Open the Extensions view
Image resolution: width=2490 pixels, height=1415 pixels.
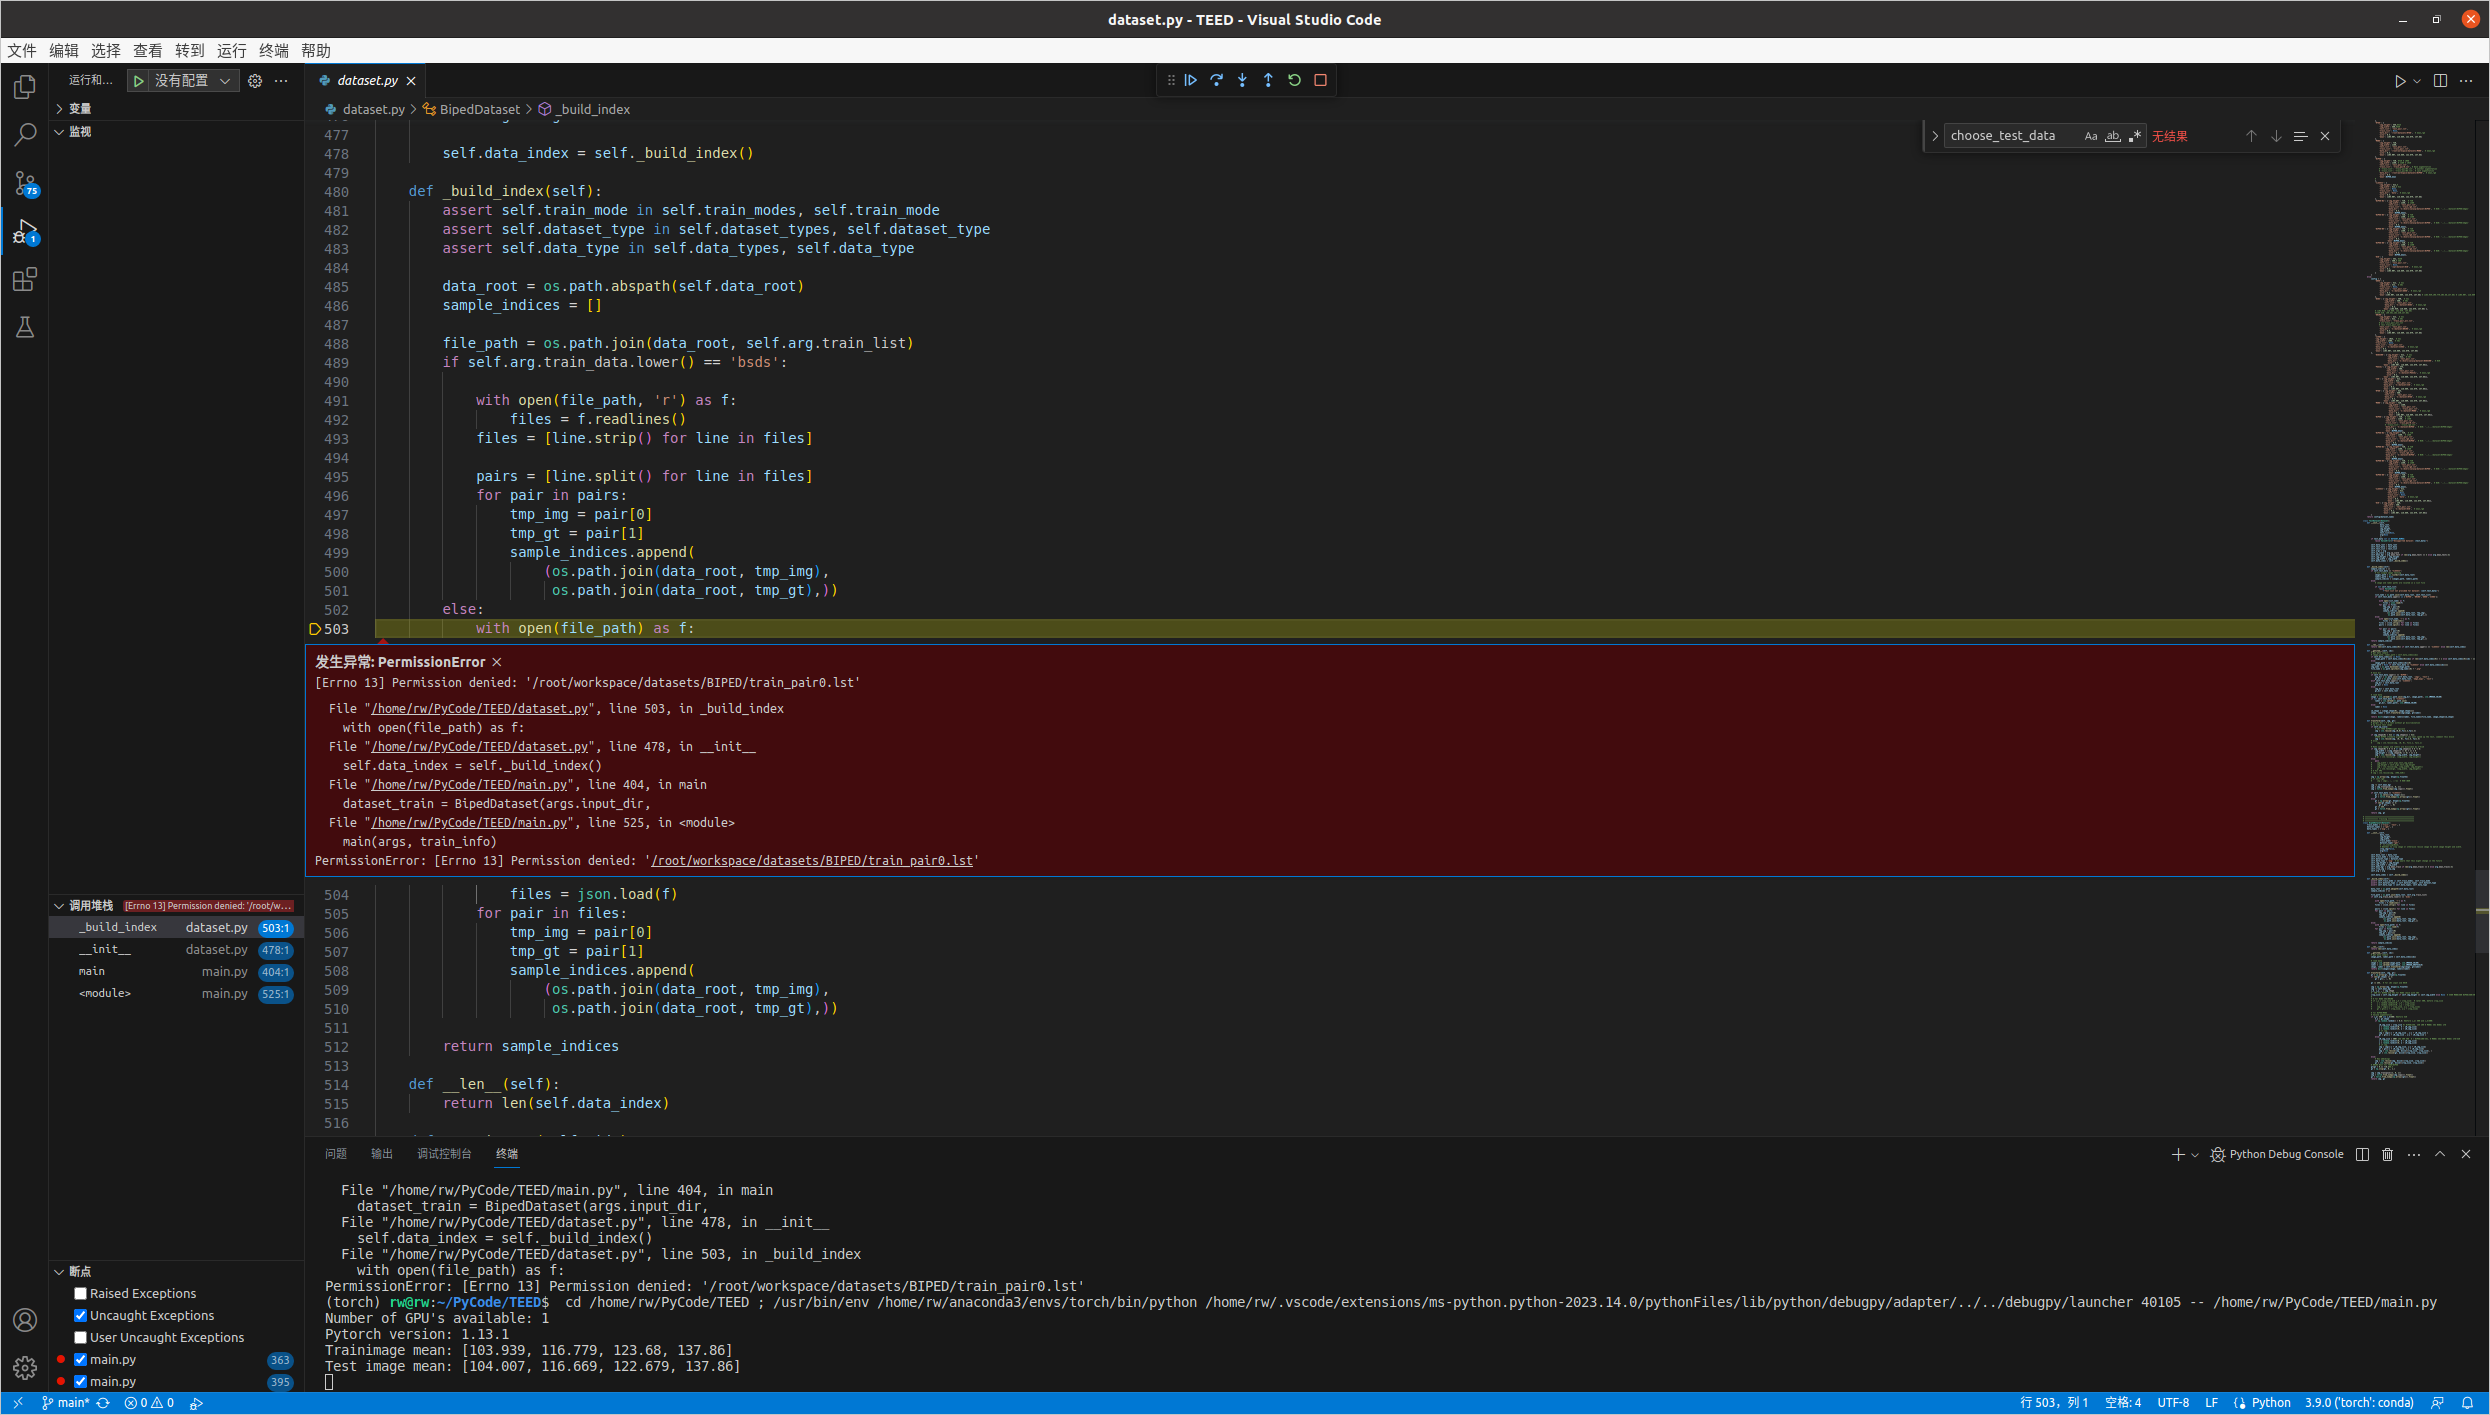click(x=24, y=280)
